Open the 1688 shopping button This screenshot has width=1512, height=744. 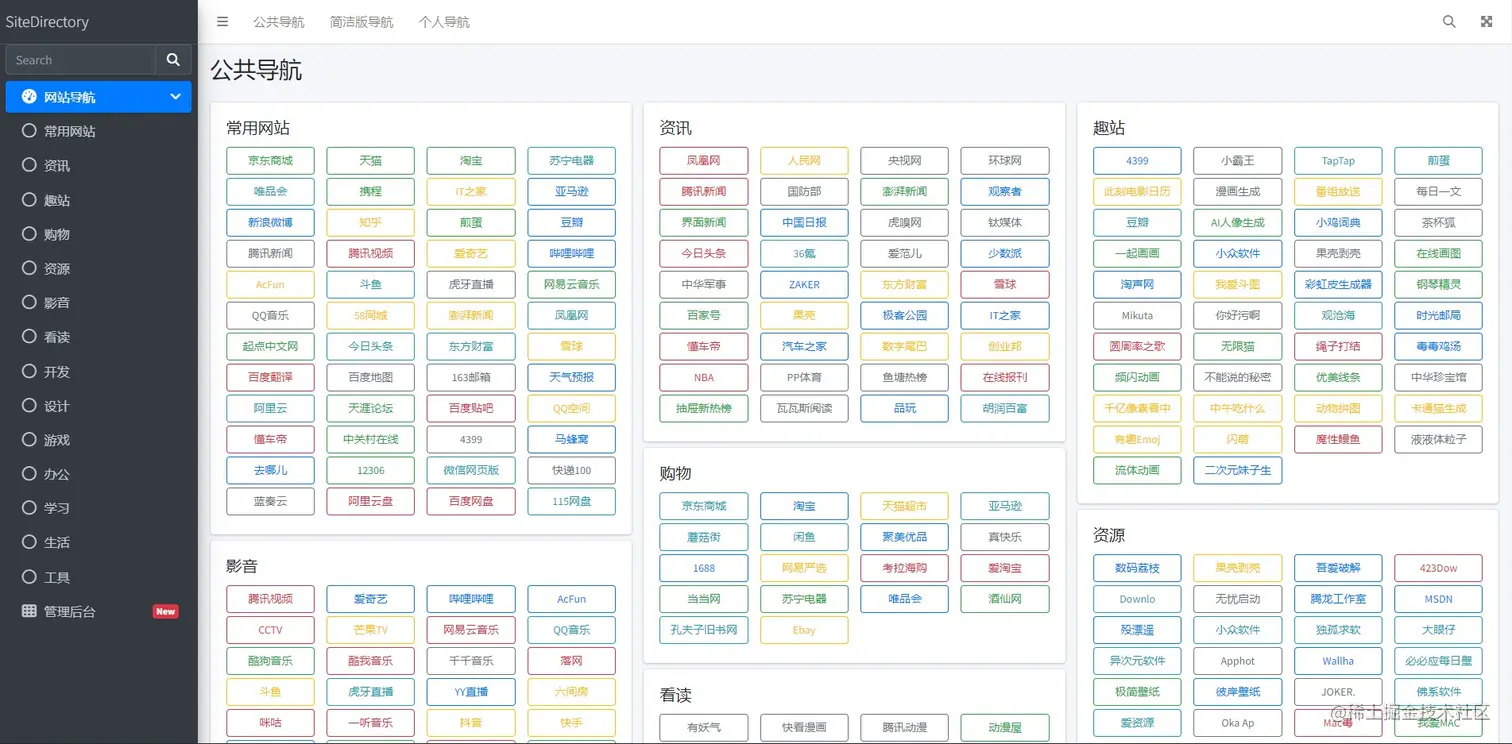[x=704, y=568]
